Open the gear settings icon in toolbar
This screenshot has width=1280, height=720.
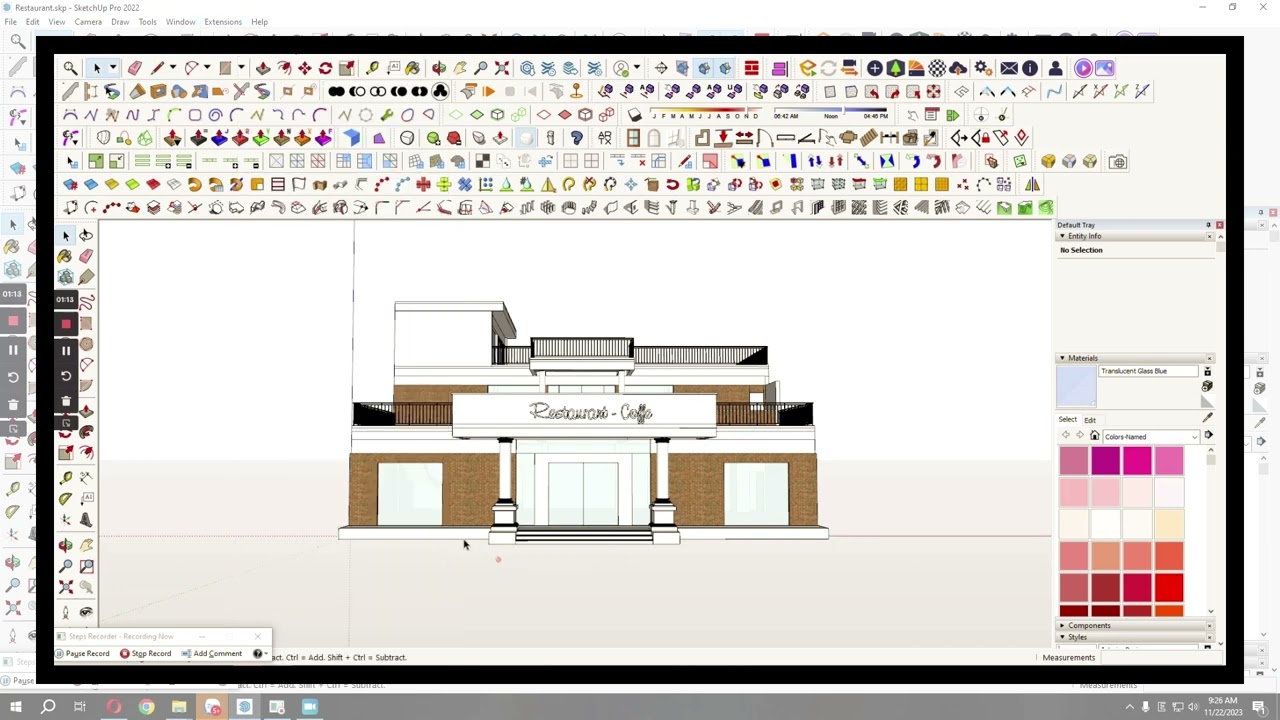pos(982,68)
